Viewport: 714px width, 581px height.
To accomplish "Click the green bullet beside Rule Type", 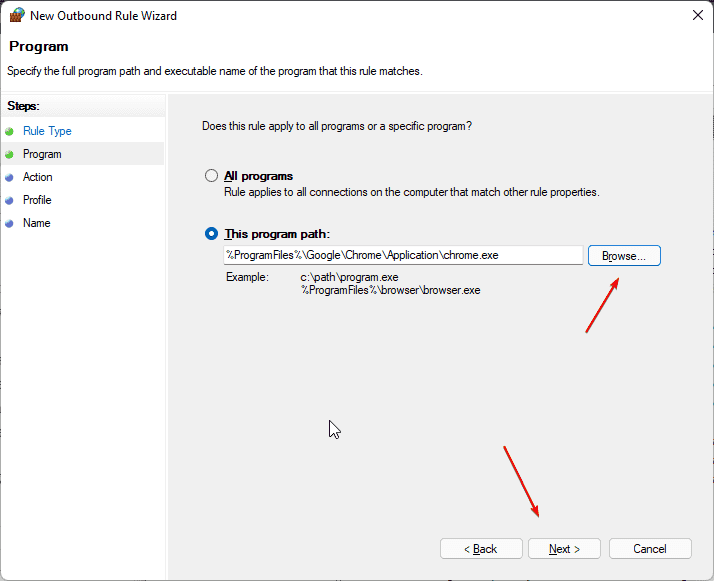I will pyautogui.click(x=9, y=132).
